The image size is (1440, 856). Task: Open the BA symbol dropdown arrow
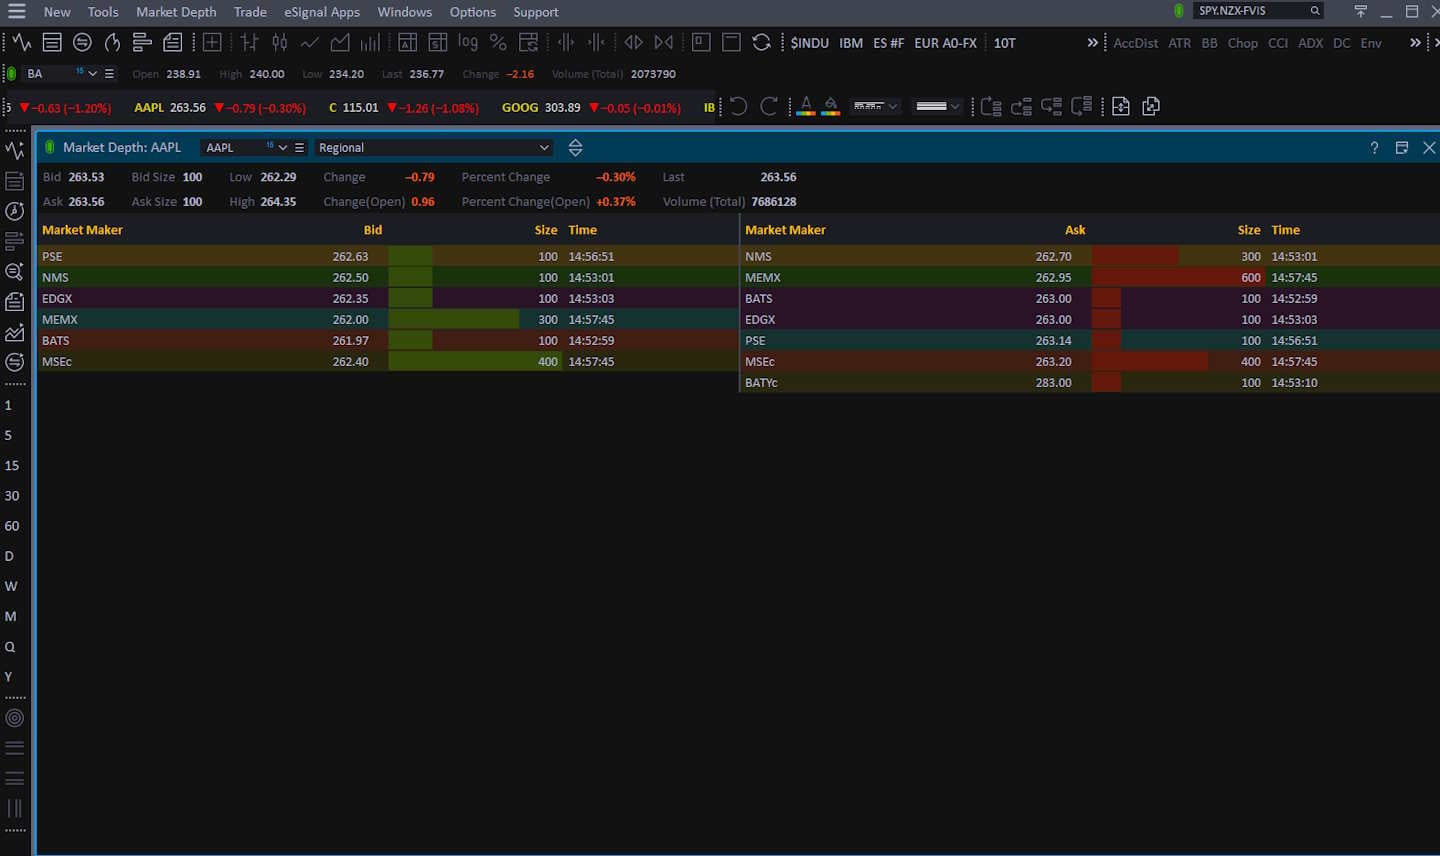coord(93,74)
